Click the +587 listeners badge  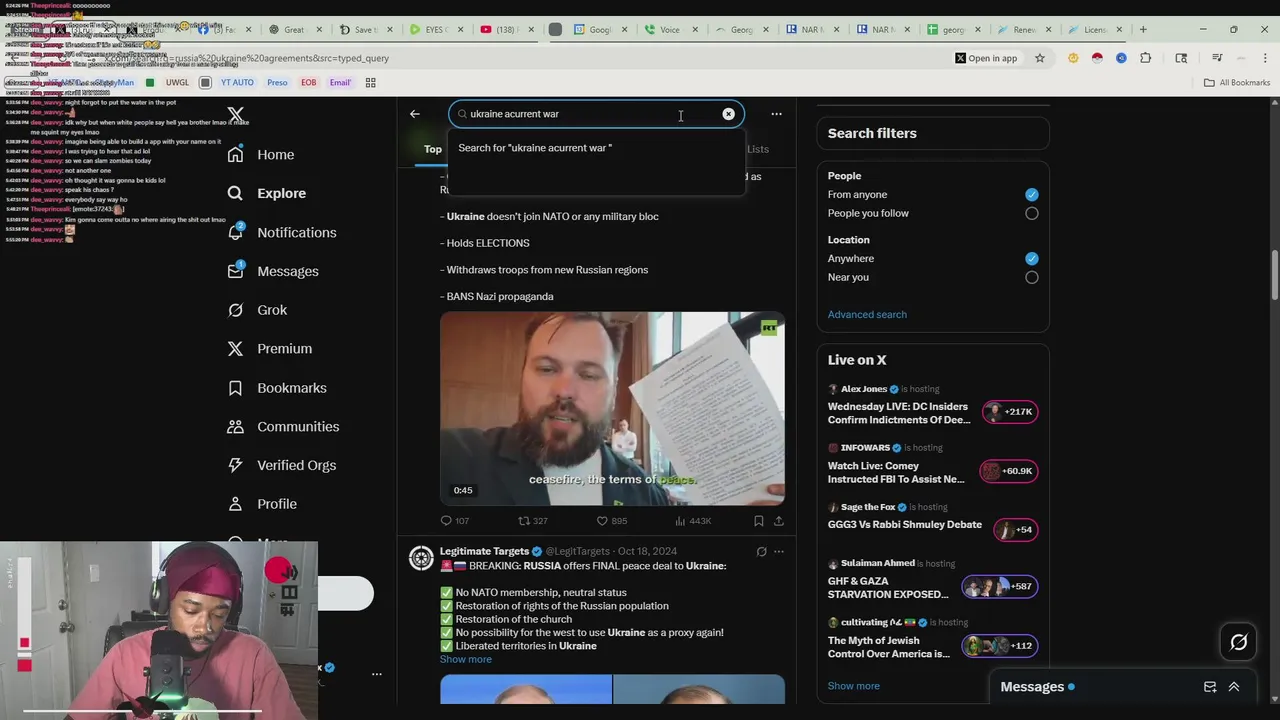(999, 586)
